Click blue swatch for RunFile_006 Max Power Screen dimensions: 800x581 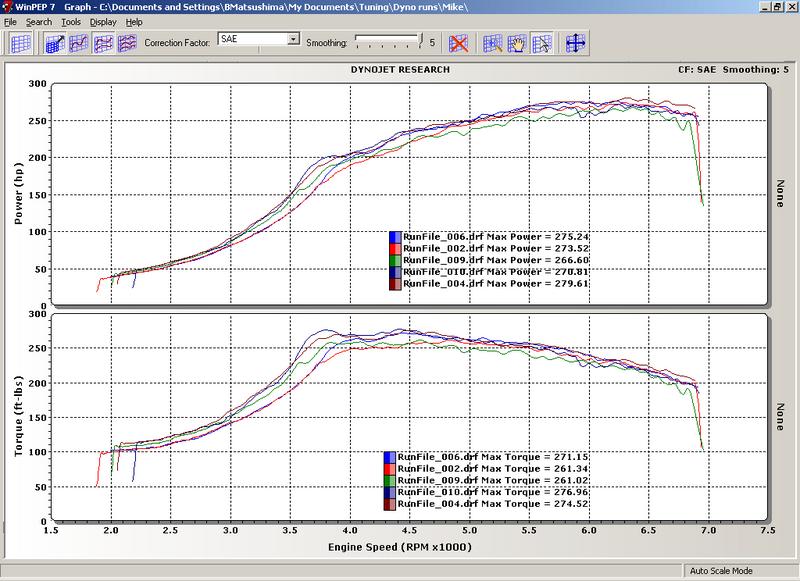tap(394, 237)
